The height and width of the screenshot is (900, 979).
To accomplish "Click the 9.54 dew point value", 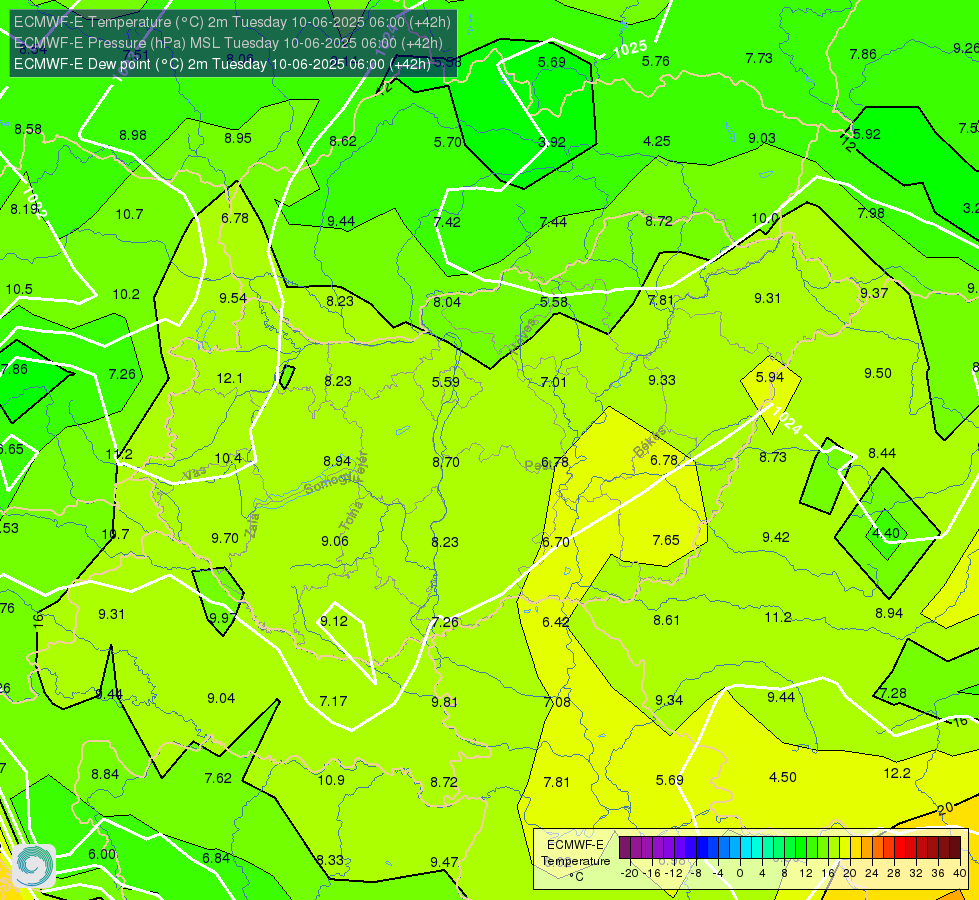I will [233, 299].
